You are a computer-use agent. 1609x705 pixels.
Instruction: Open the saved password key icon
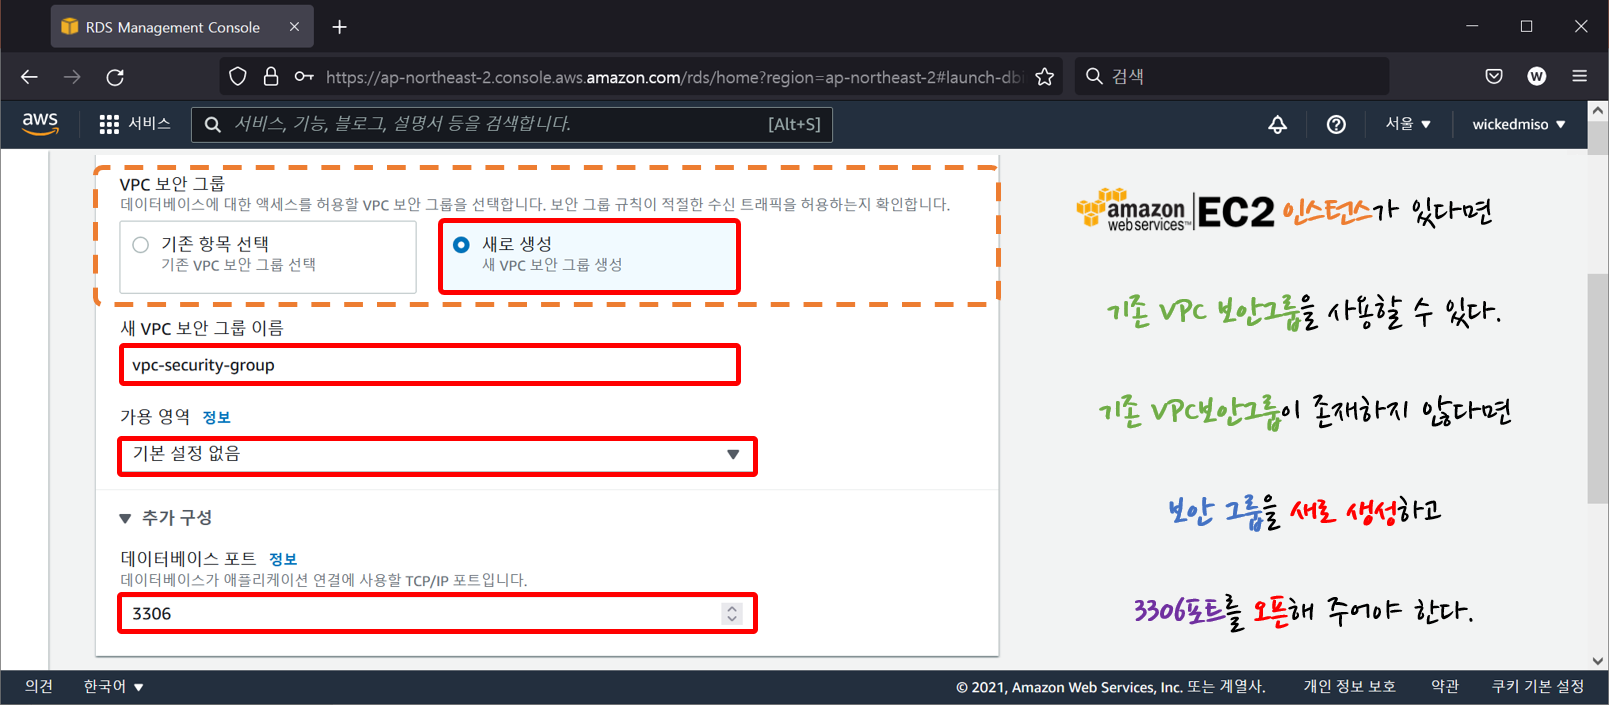click(x=304, y=77)
